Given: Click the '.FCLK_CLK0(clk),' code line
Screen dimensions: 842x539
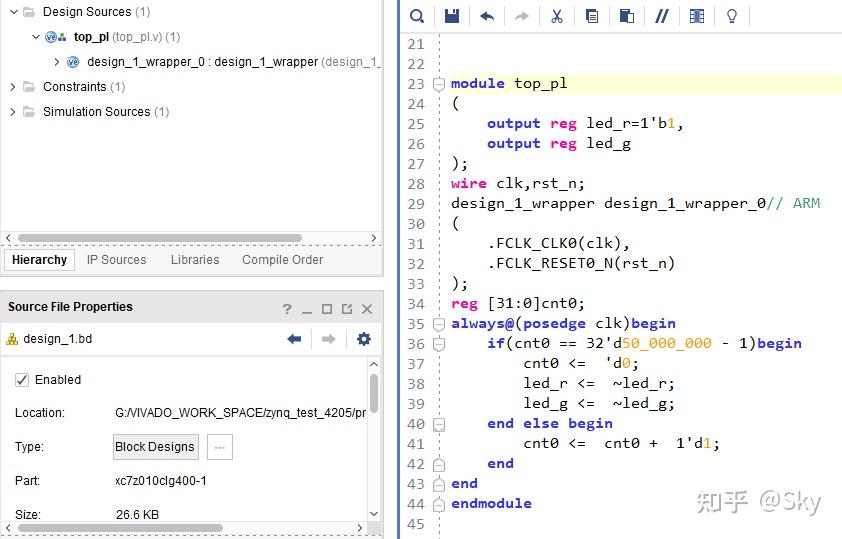Looking at the screenshot, I should pos(558,244).
